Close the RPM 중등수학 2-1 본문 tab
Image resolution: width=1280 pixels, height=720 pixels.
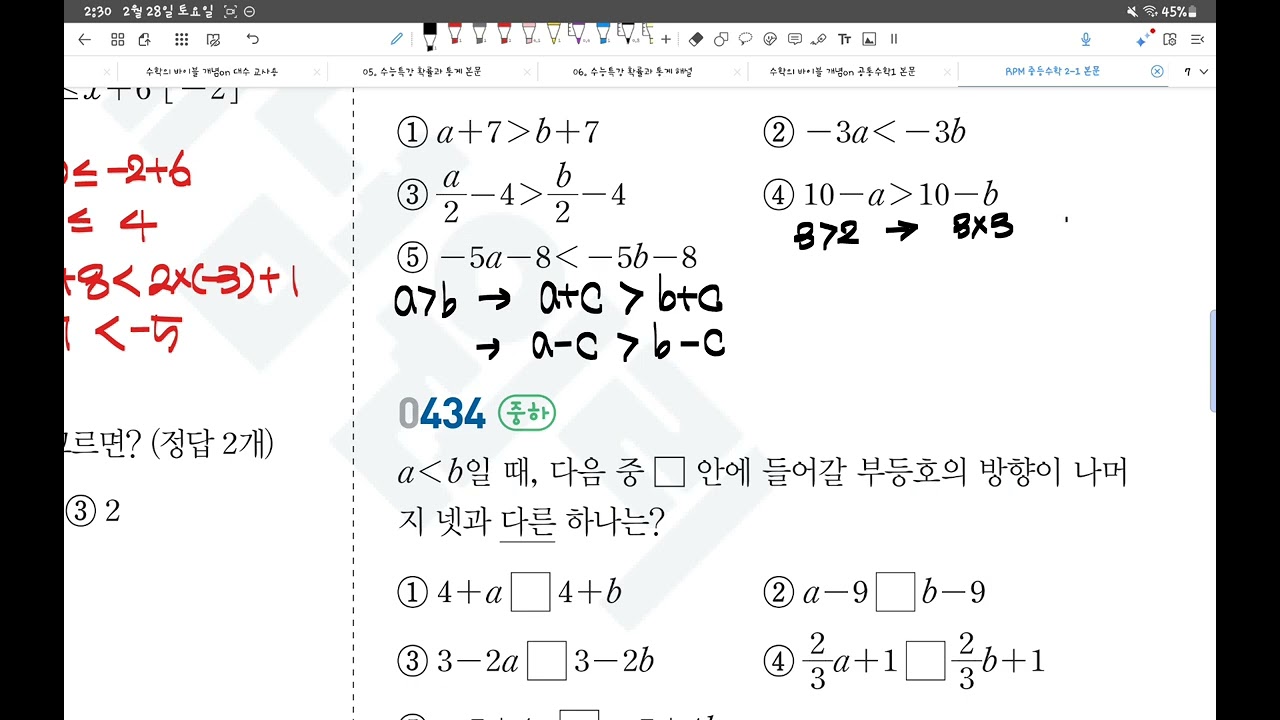point(1157,72)
